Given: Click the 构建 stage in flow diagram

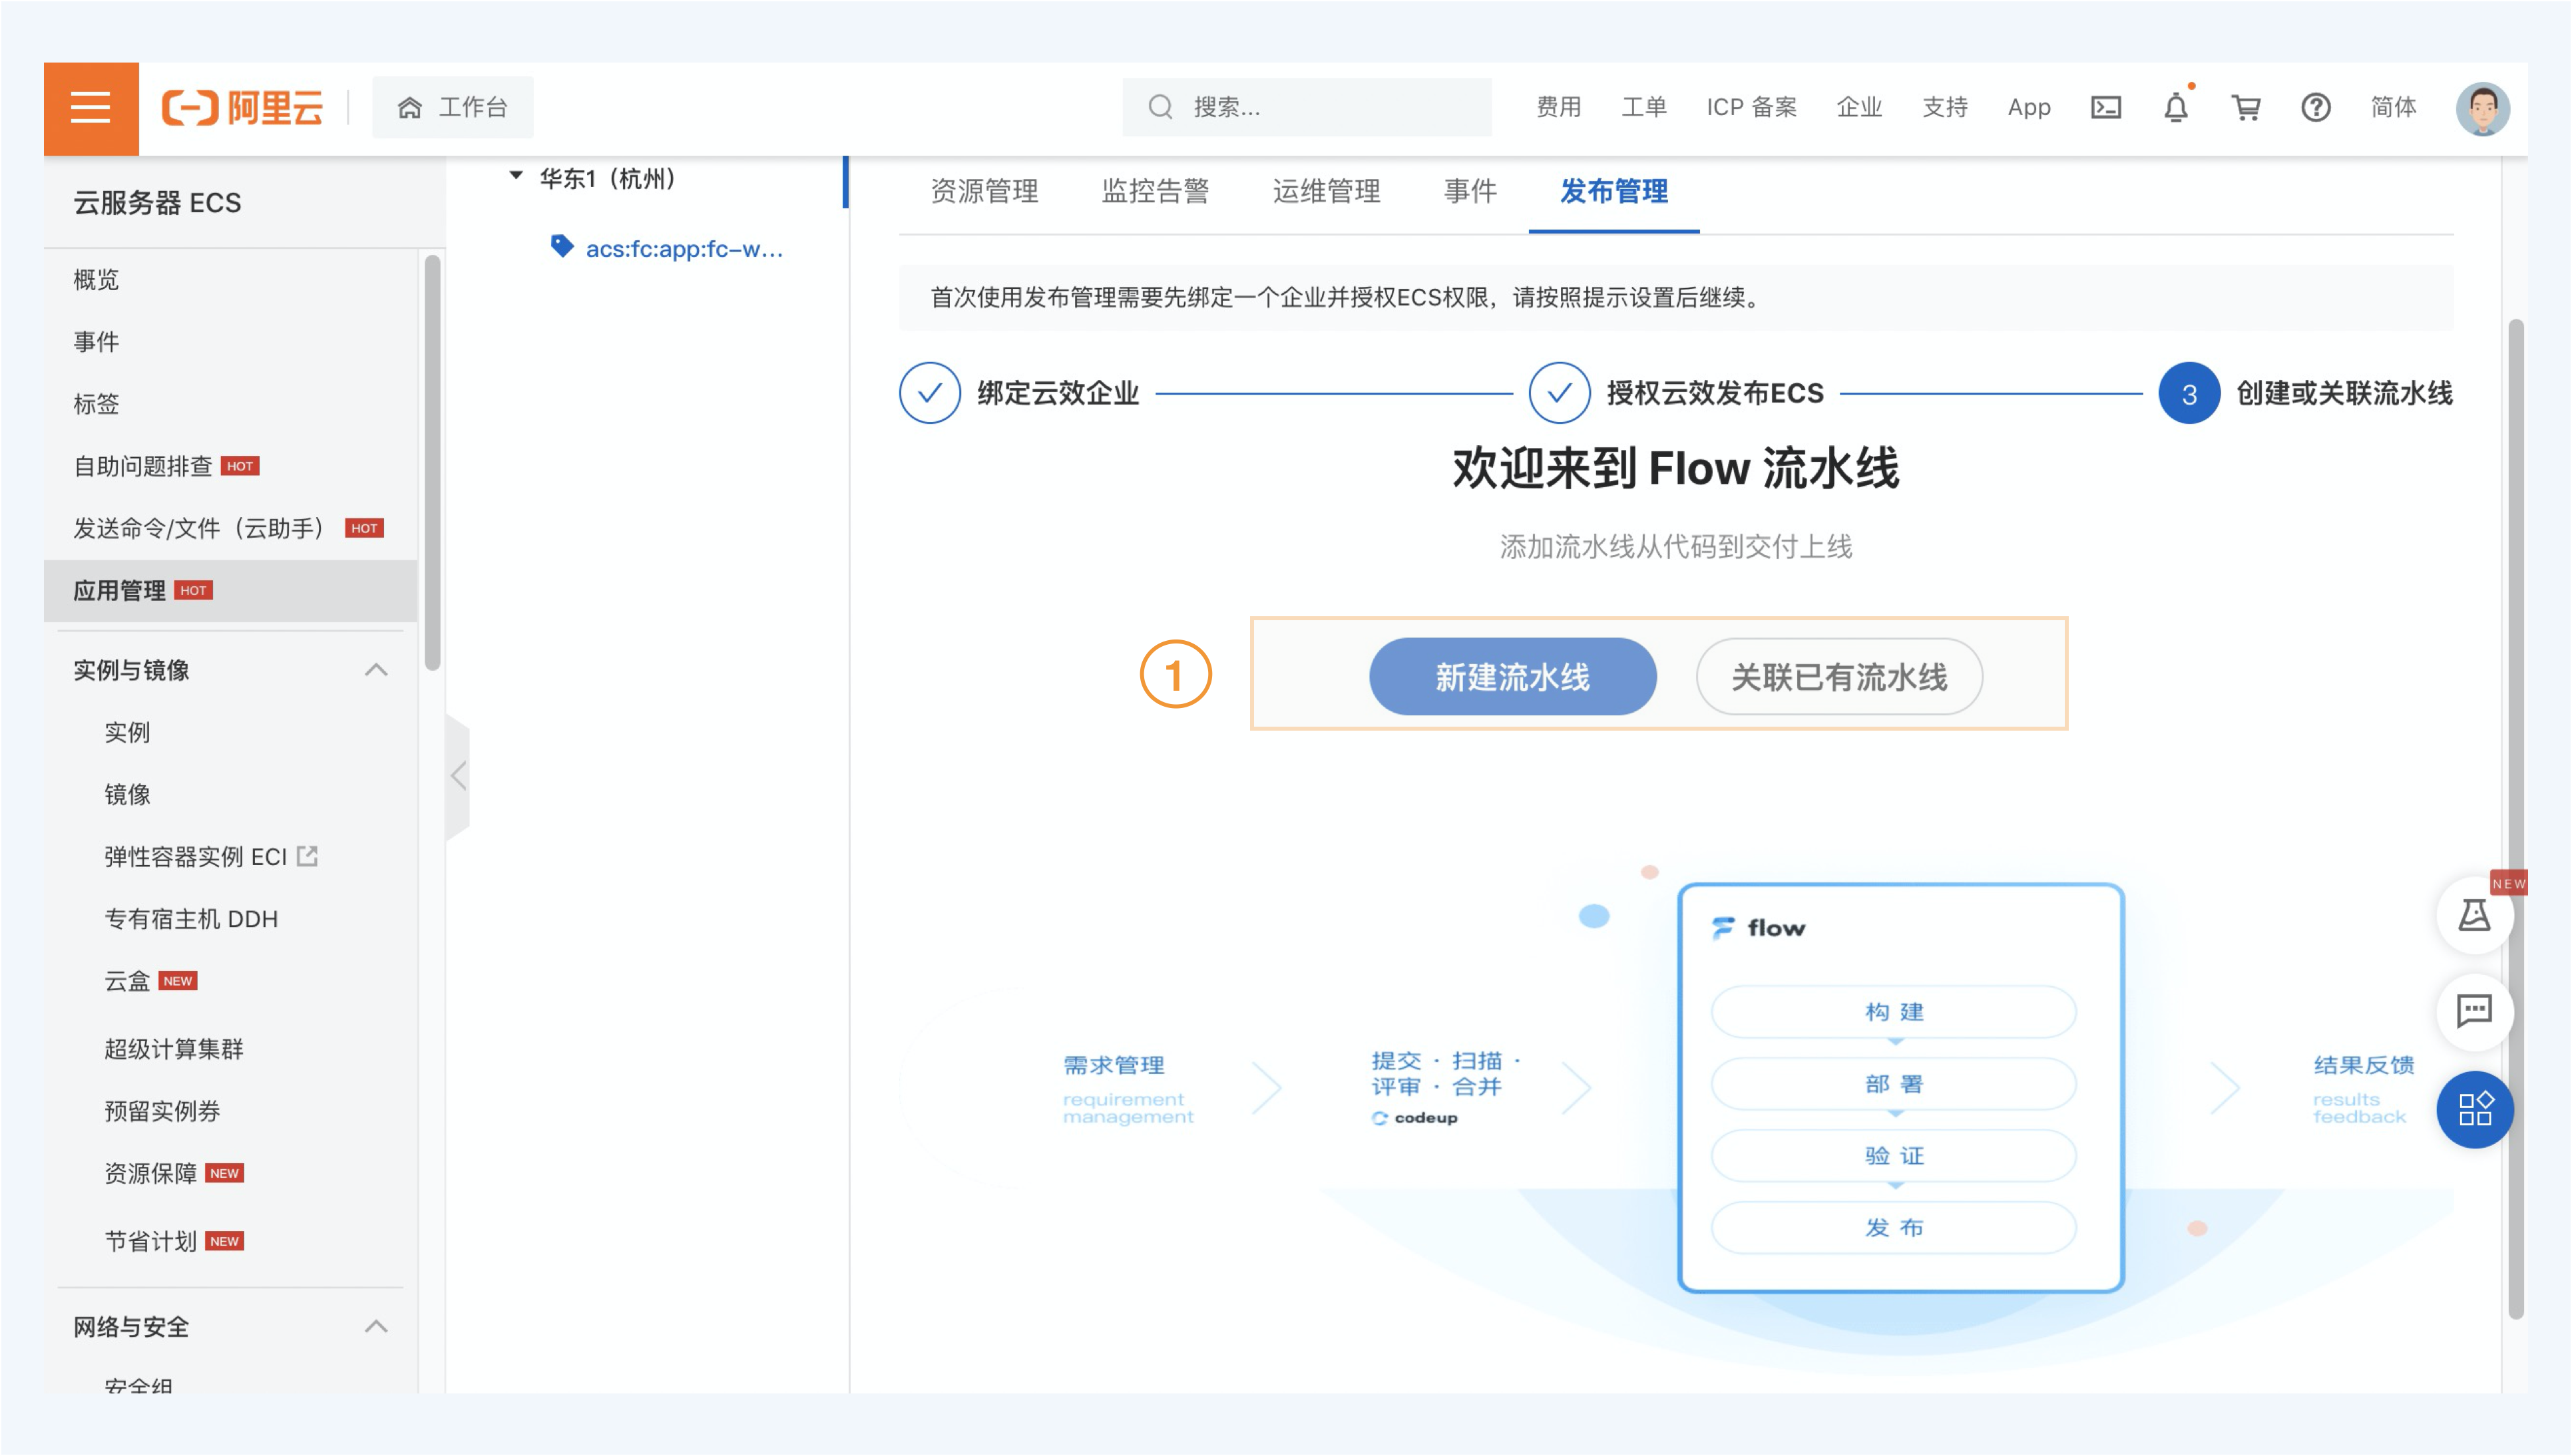Looking at the screenshot, I should tap(1893, 1012).
